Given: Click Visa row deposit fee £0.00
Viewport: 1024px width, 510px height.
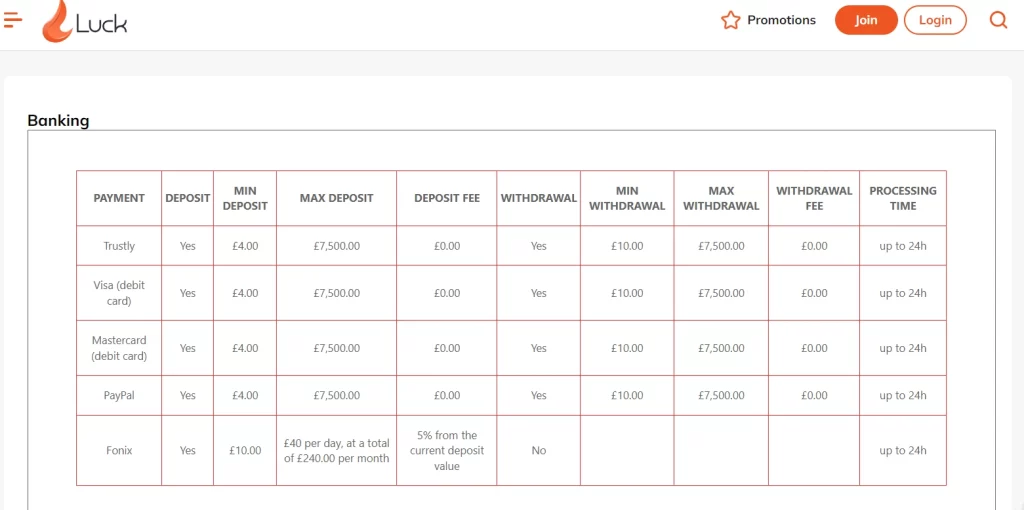Looking at the screenshot, I should point(447,293).
